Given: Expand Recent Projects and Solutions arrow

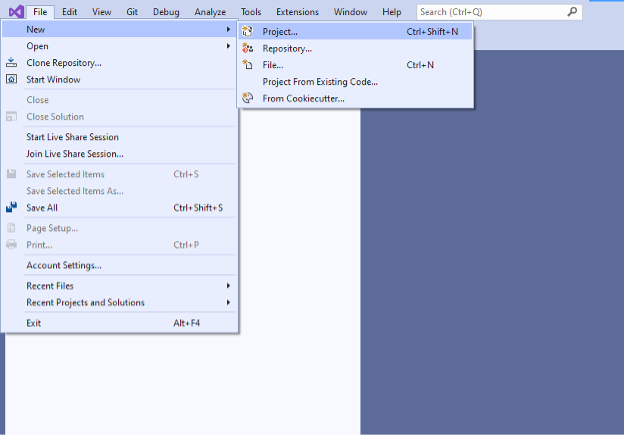Looking at the screenshot, I should (x=228, y=302).
